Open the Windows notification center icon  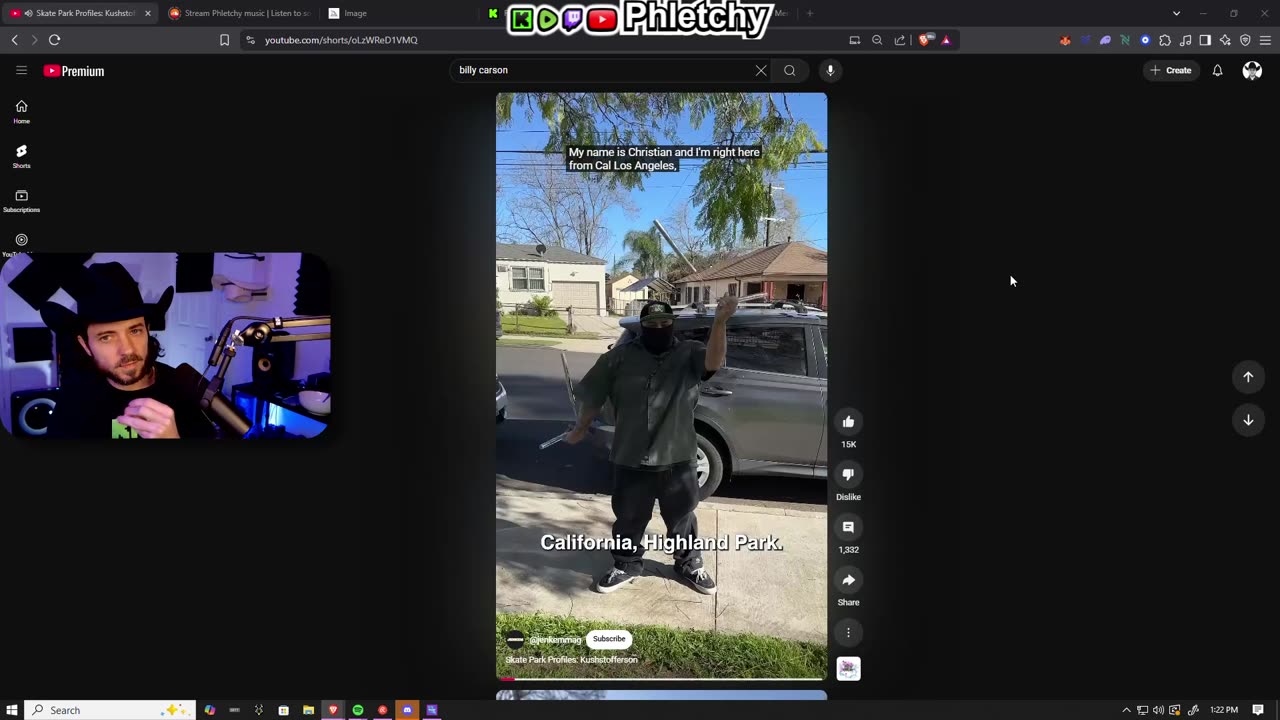pyautogui.click(x=1258, y=710)
